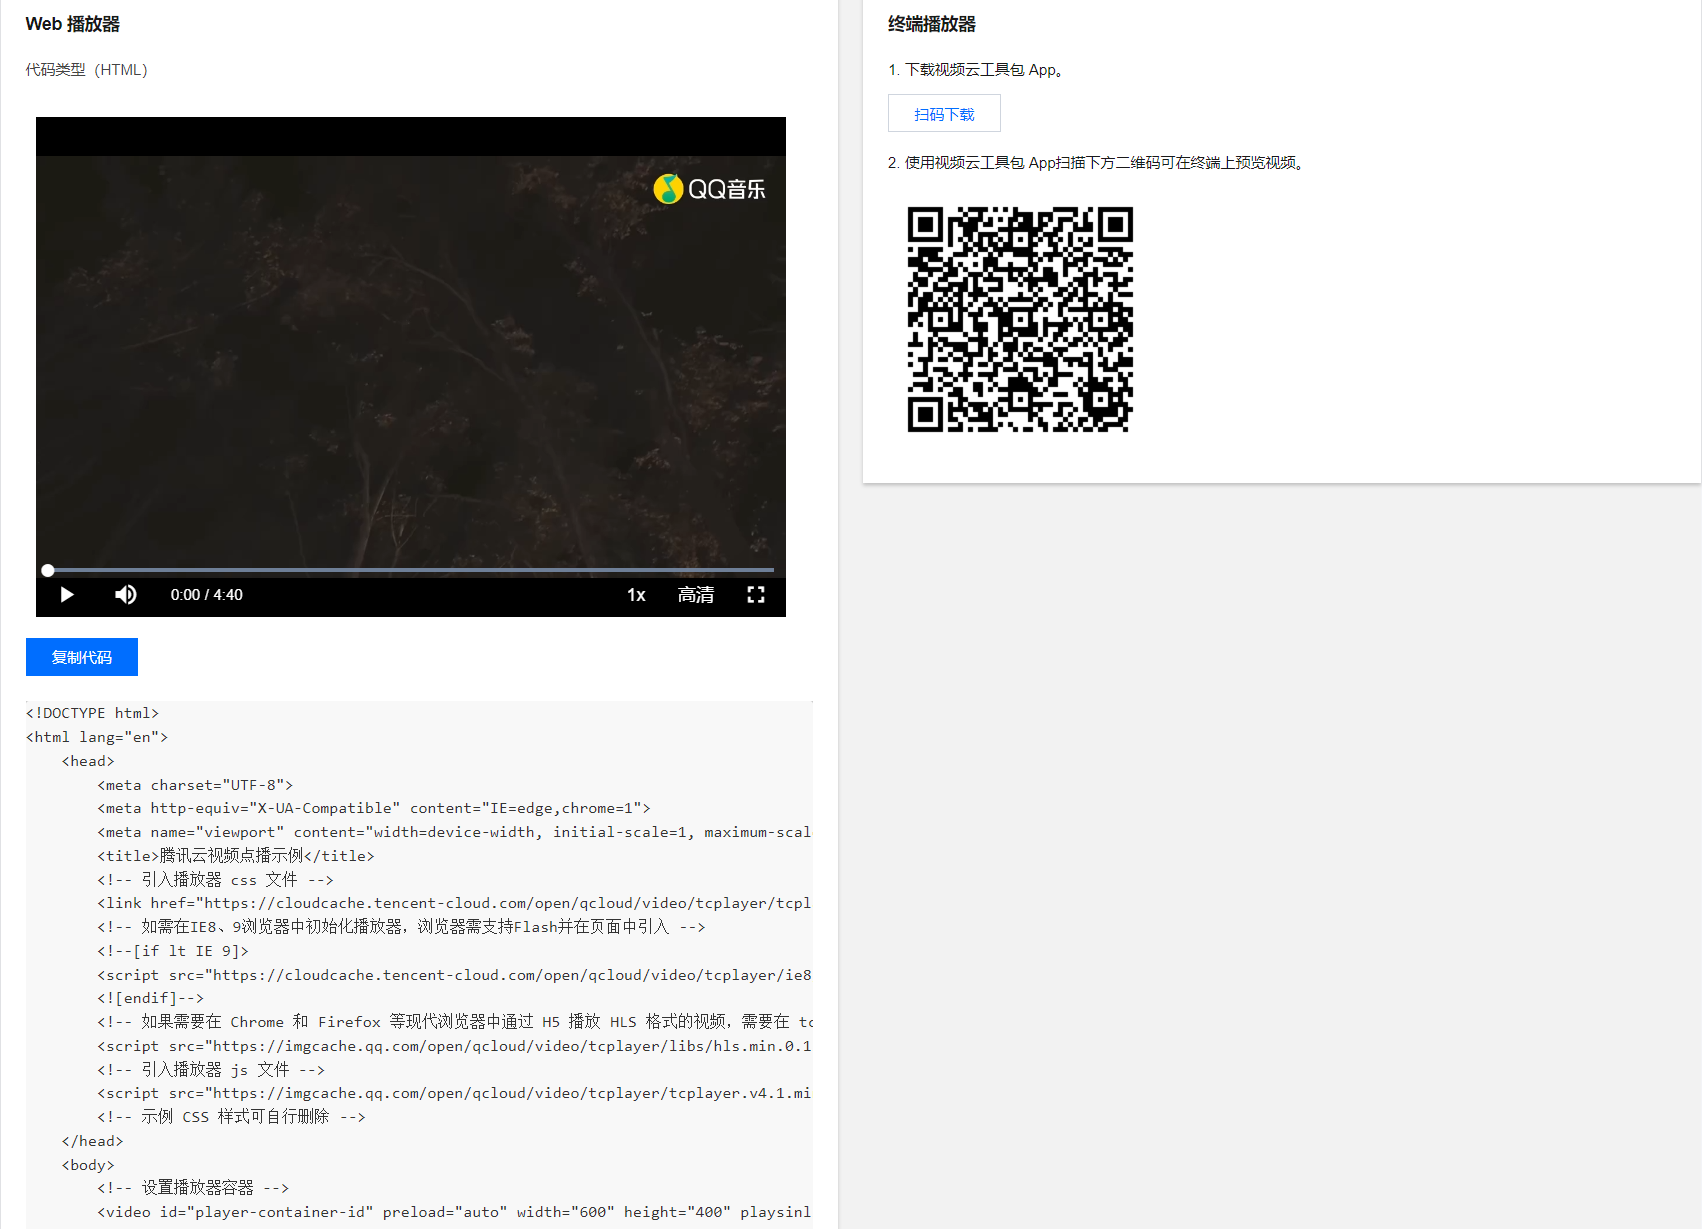Enter fullscreen mode in the player

tap(756, 595)
